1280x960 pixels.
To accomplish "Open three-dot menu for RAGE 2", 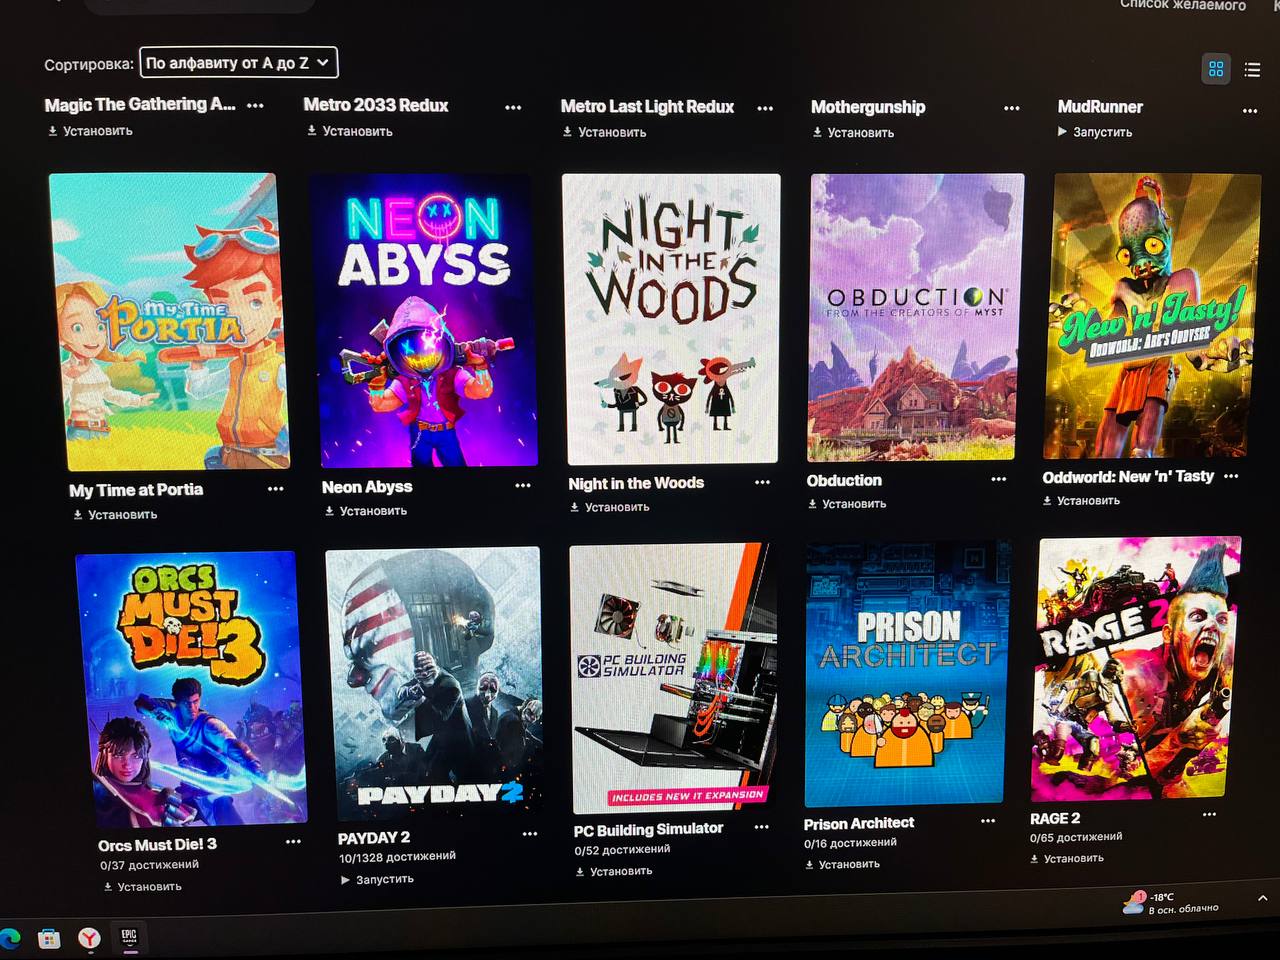I will click(1210, 815).
